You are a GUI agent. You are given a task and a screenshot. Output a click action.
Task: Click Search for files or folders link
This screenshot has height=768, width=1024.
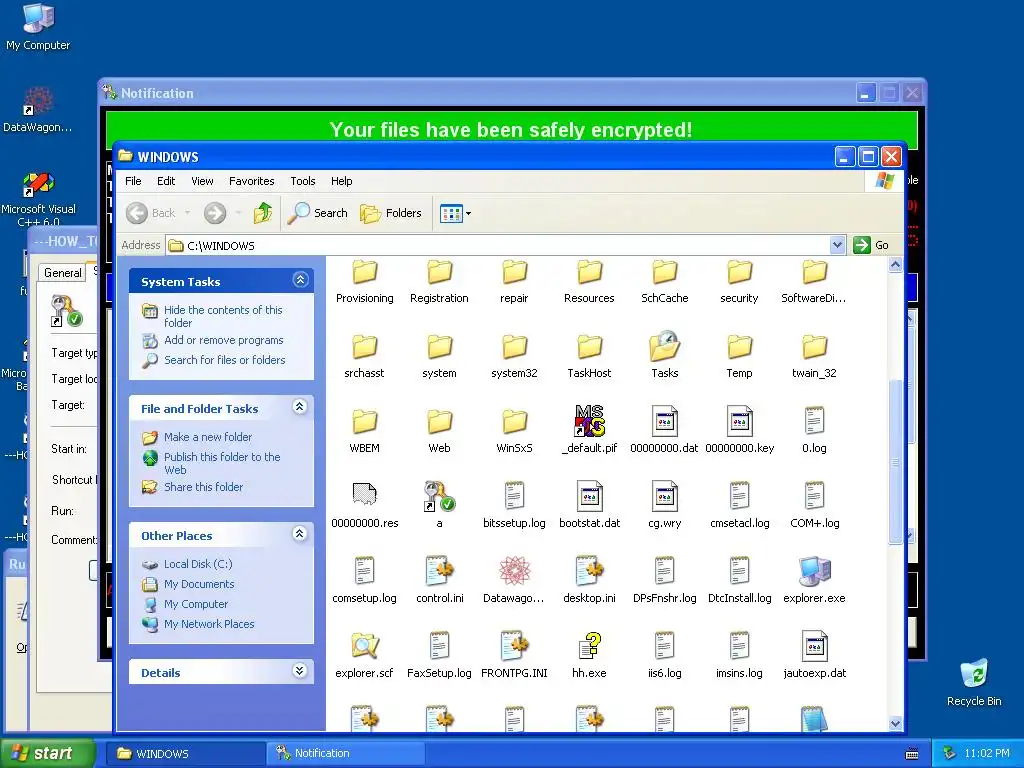(x=225, y=360)
